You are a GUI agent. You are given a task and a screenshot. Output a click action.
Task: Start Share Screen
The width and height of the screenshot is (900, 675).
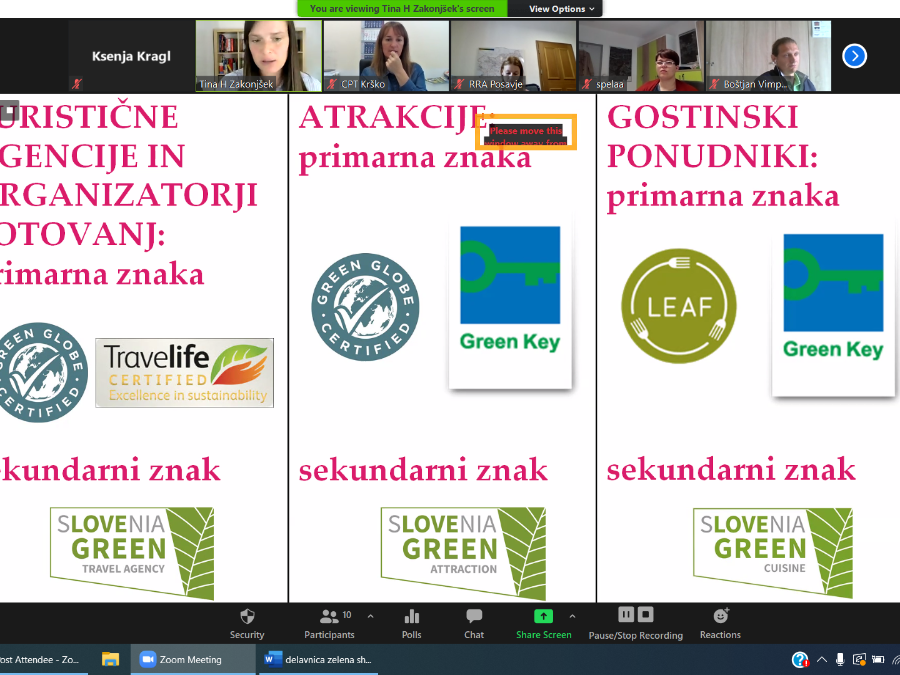(x=544, y=624)
